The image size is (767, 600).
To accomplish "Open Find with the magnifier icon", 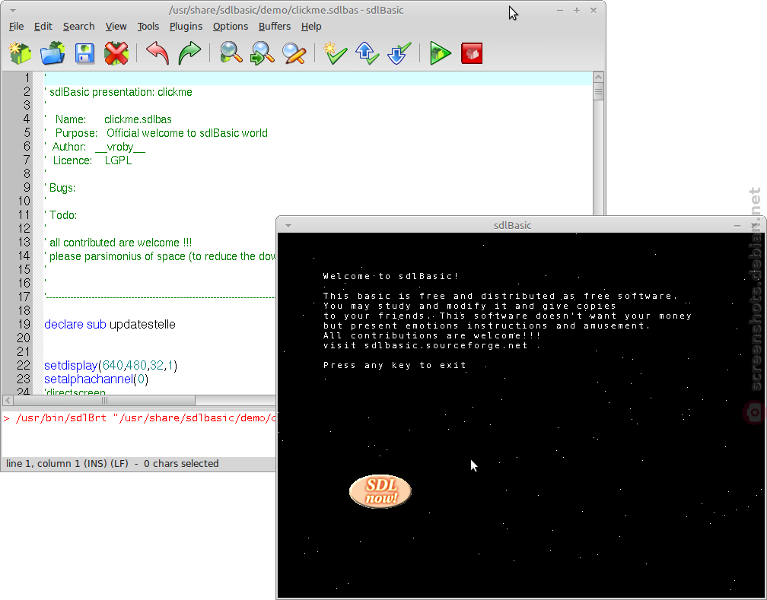I will coord(231,53).
